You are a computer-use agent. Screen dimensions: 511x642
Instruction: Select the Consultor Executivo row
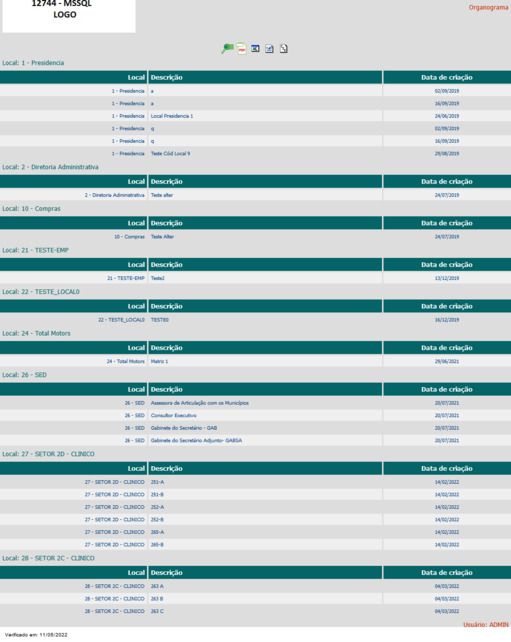[x=256, y=415]
